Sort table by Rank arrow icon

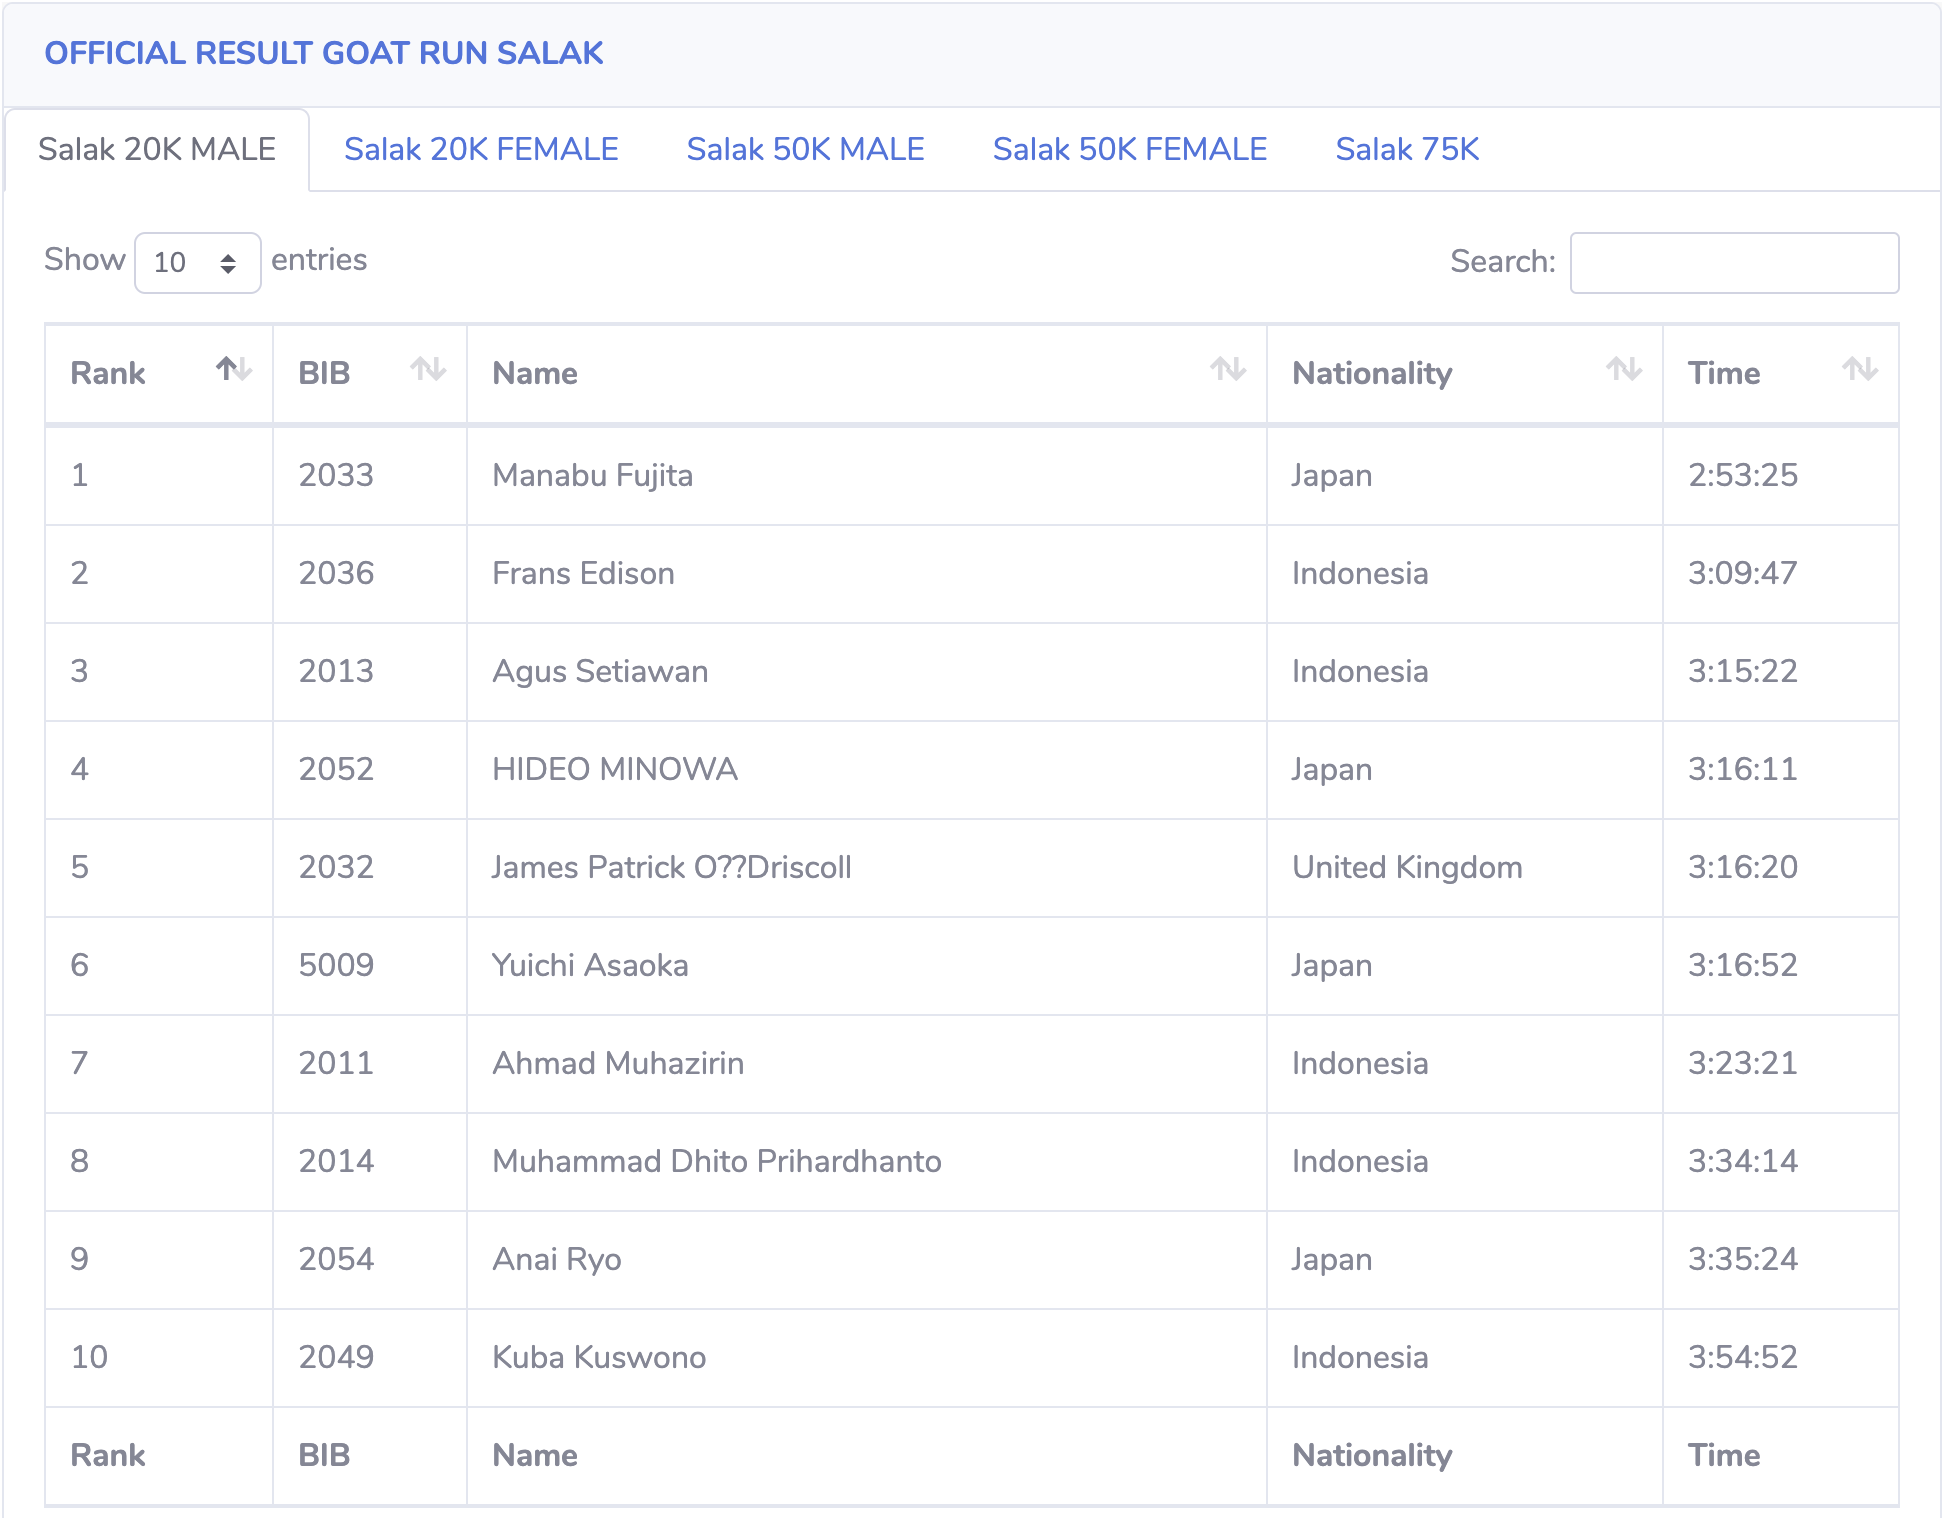tap(233, 369)
